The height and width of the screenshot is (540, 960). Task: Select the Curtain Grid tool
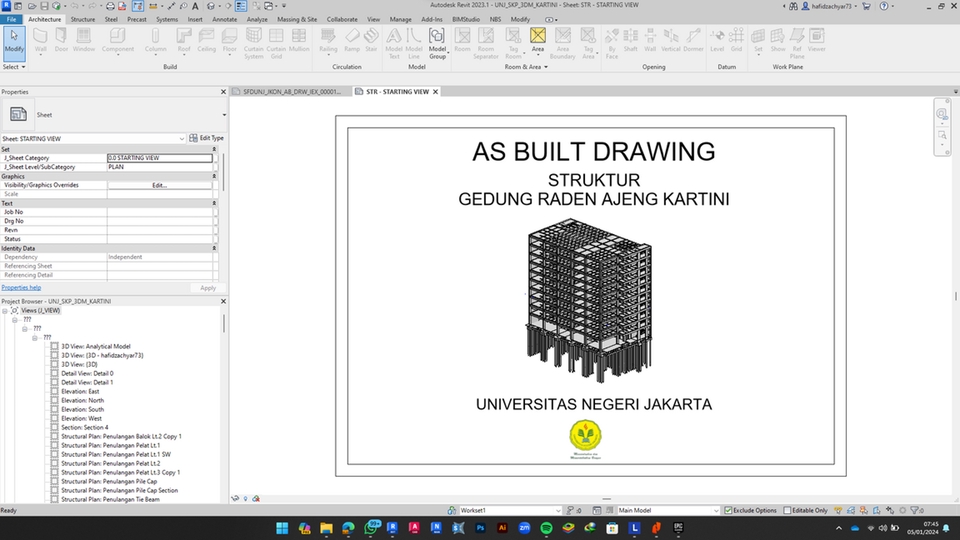(x=276, y=43)
